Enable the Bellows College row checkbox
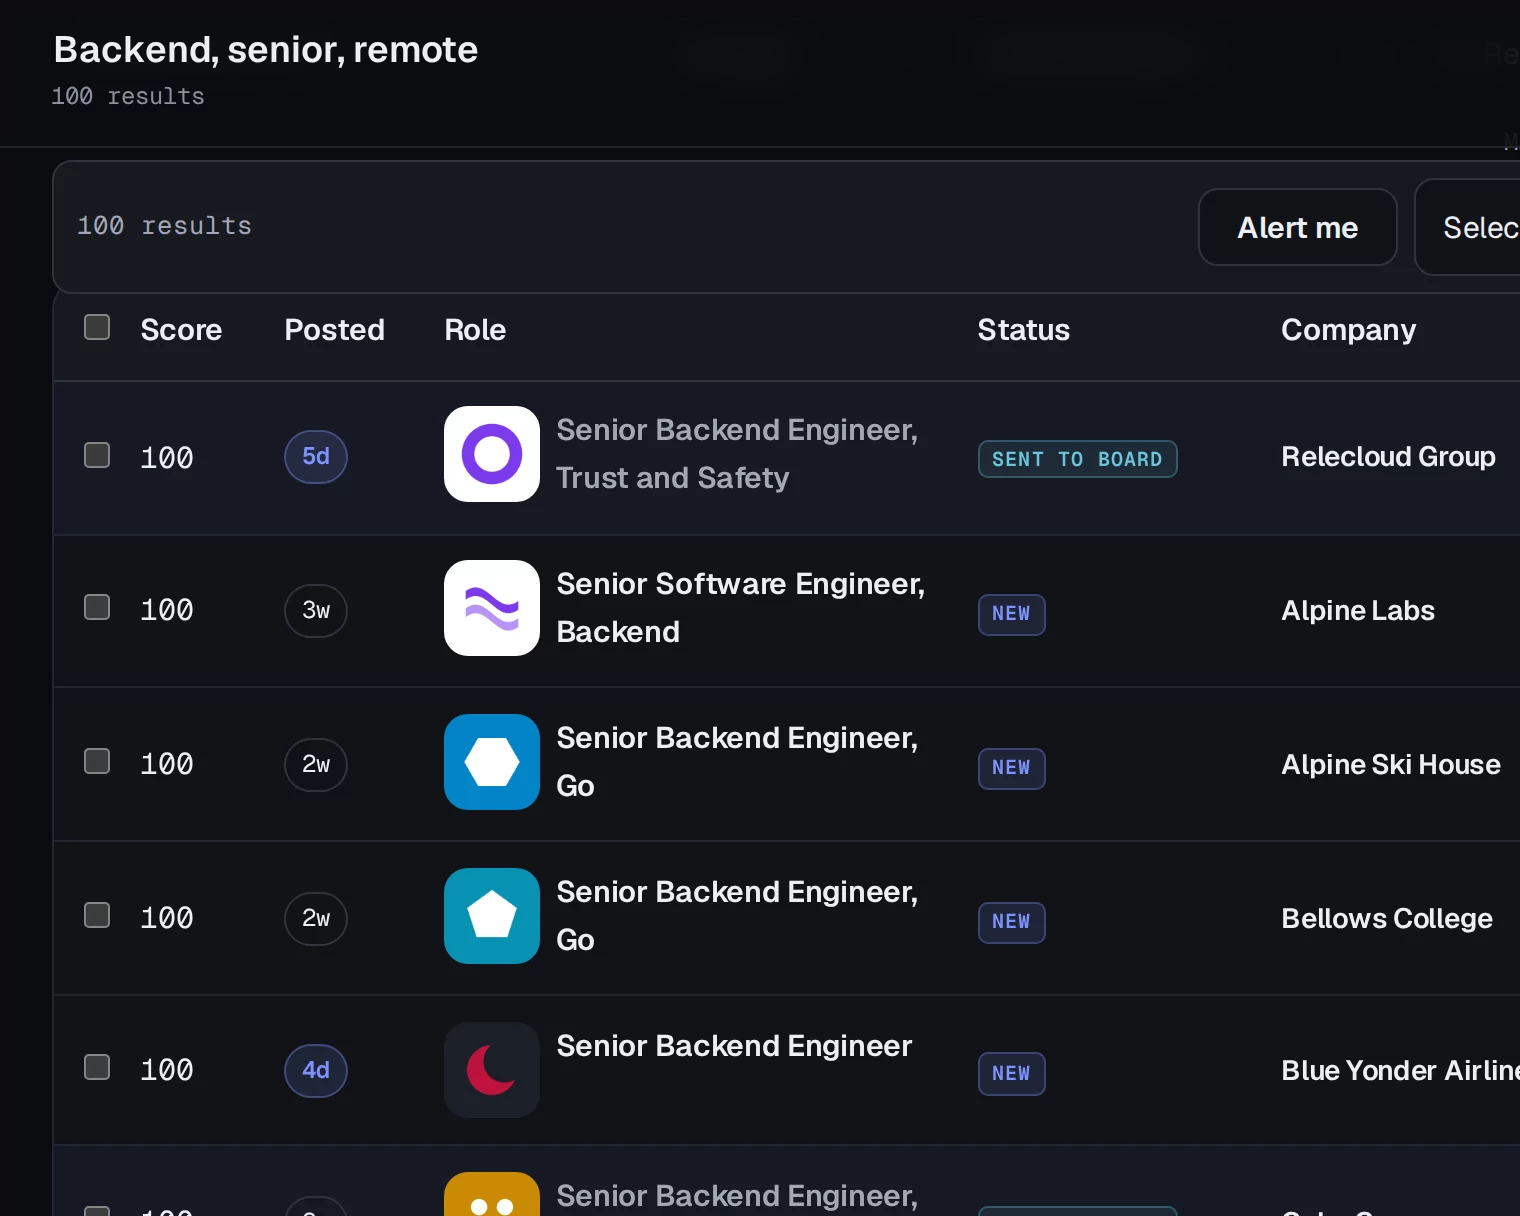Viewport: 1520px width, 1216px height. click(x=97, y=915)
